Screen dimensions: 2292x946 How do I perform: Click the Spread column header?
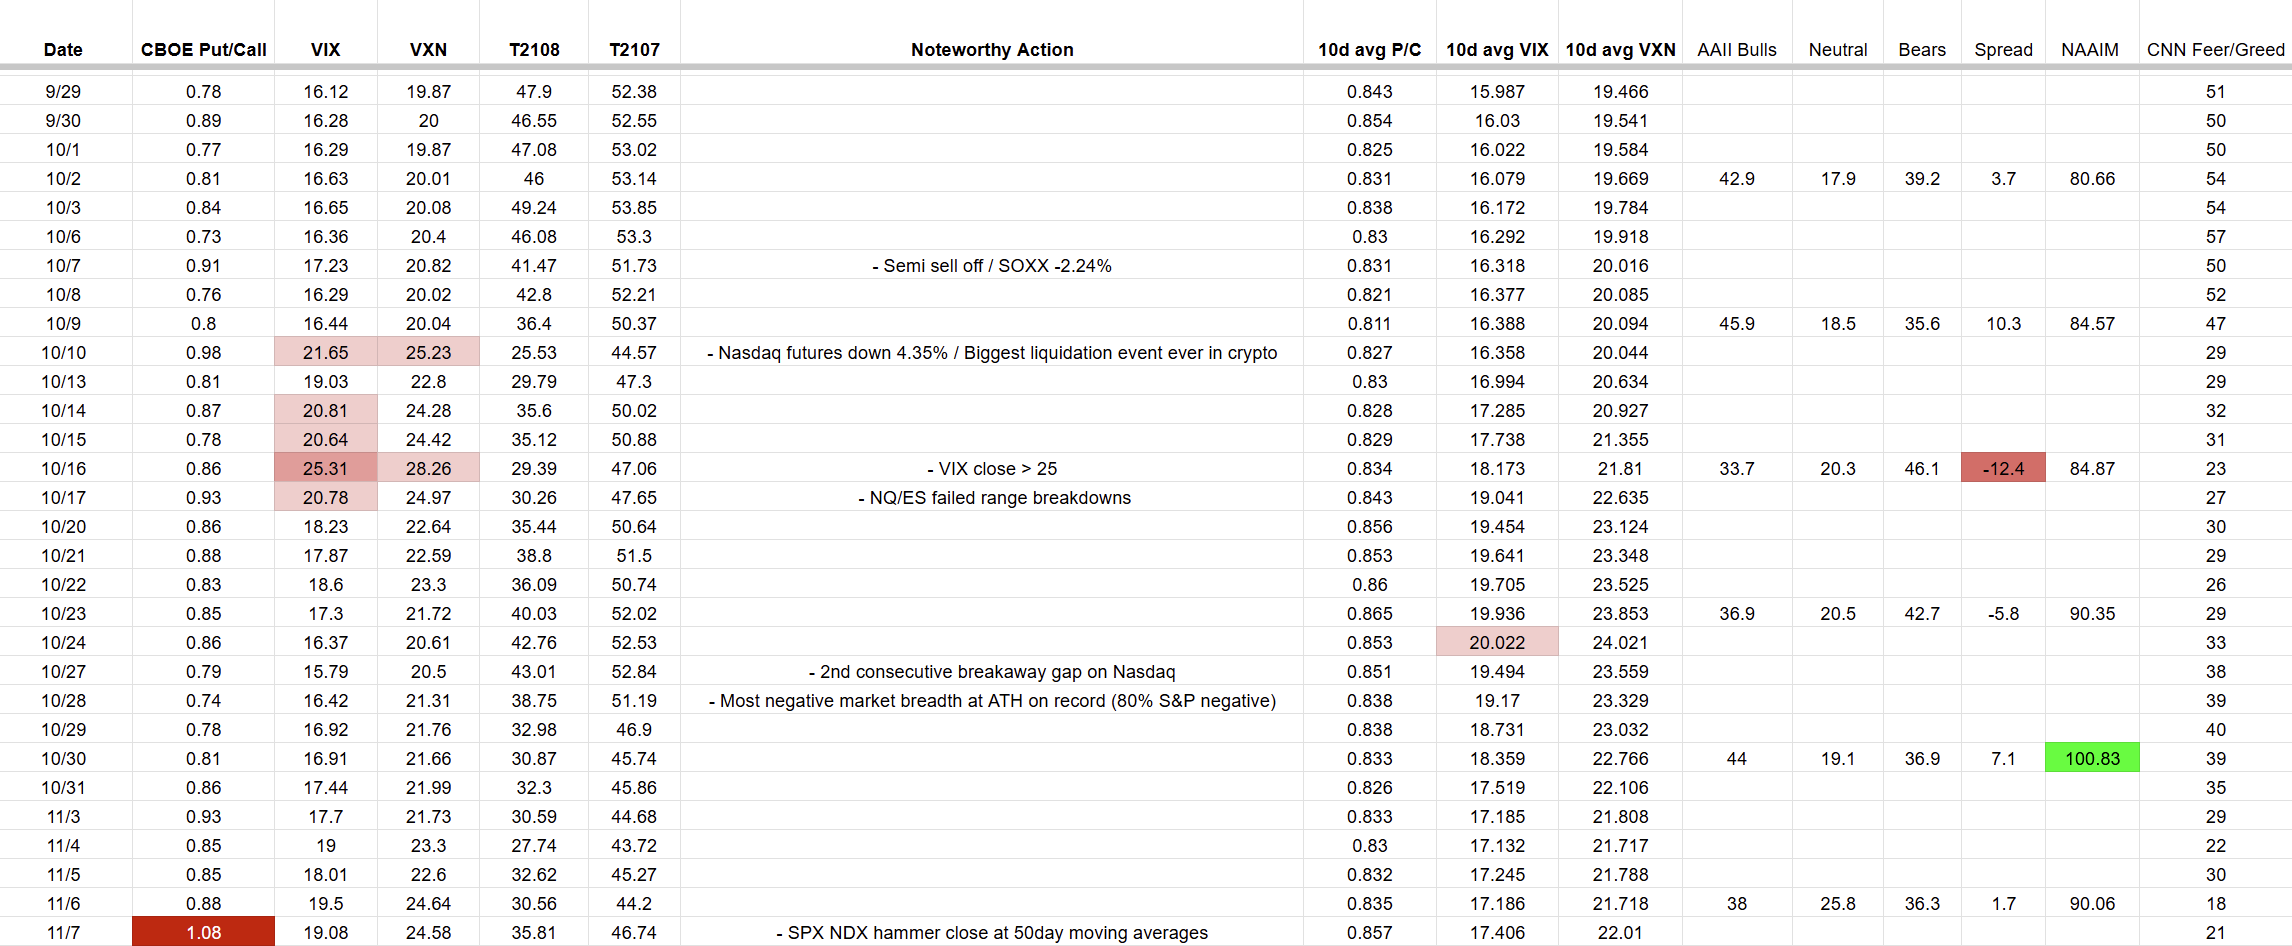click(2003, 50)
